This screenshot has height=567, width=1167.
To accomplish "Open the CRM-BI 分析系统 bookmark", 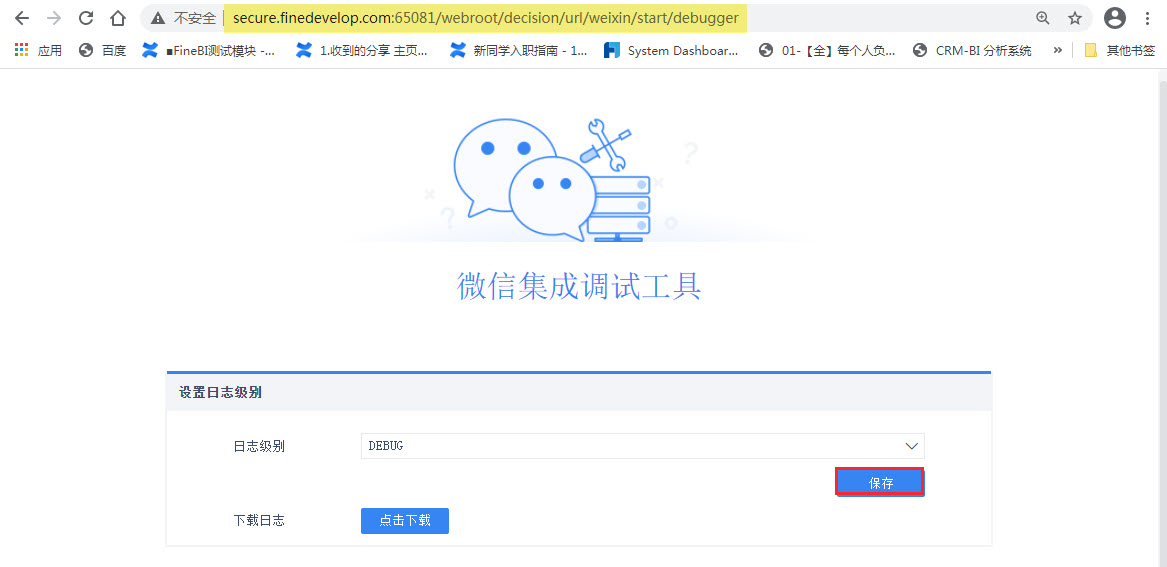I will coord(973,51).
